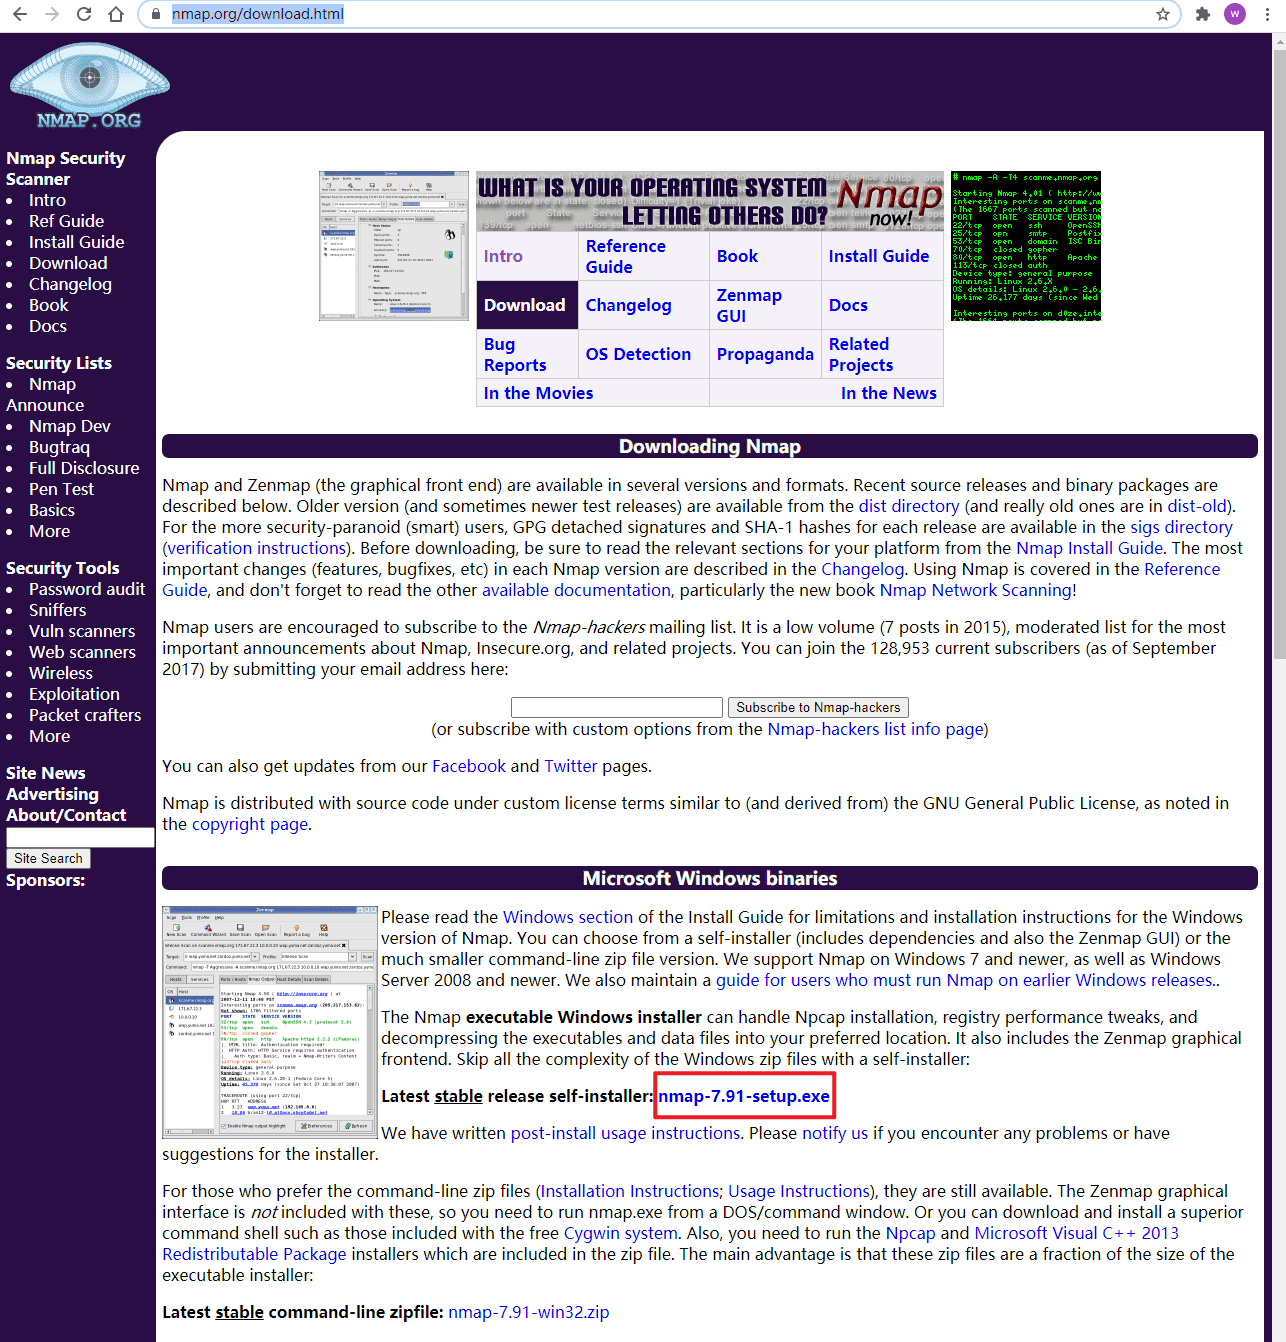The image size is (1286, 1342).
Task: Open the Facebook link
Action: pyautogui.click(x=469, y=766)
